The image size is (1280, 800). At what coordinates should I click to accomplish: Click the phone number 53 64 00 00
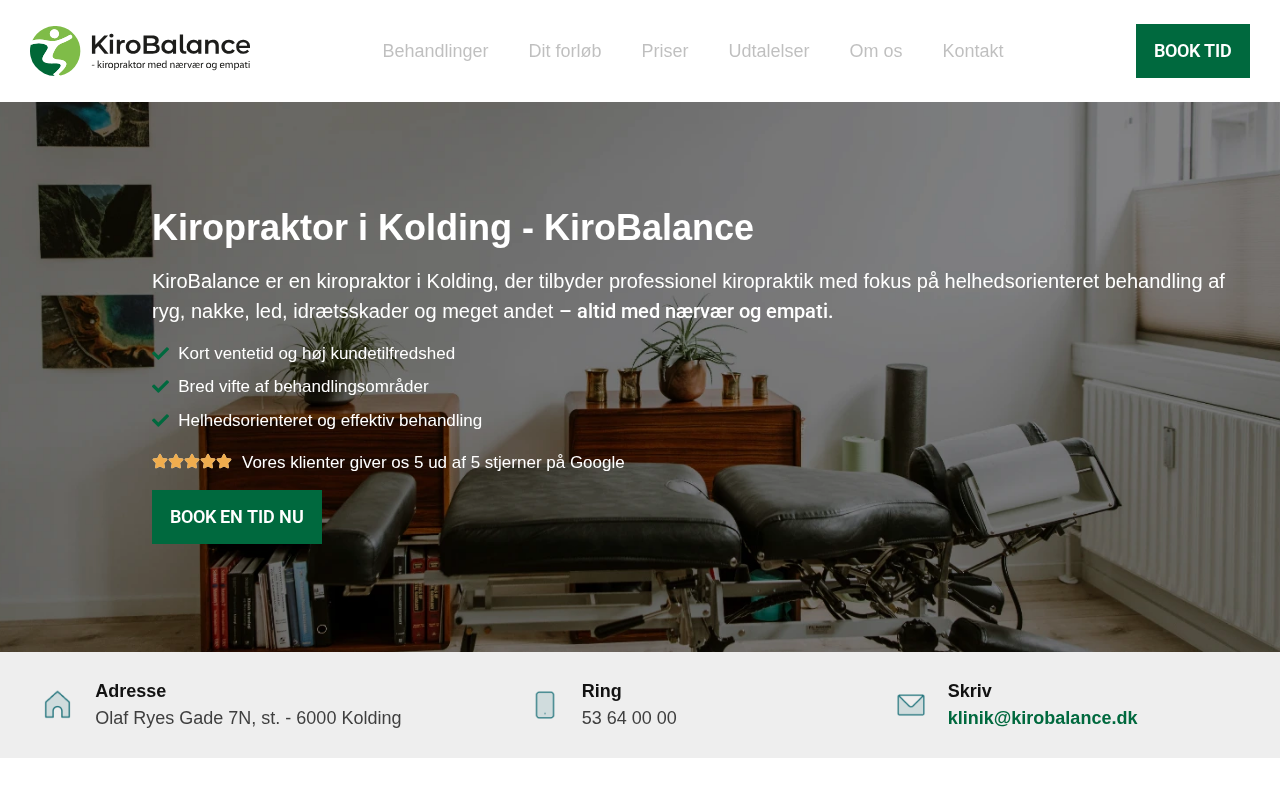(x=629, y=718)
